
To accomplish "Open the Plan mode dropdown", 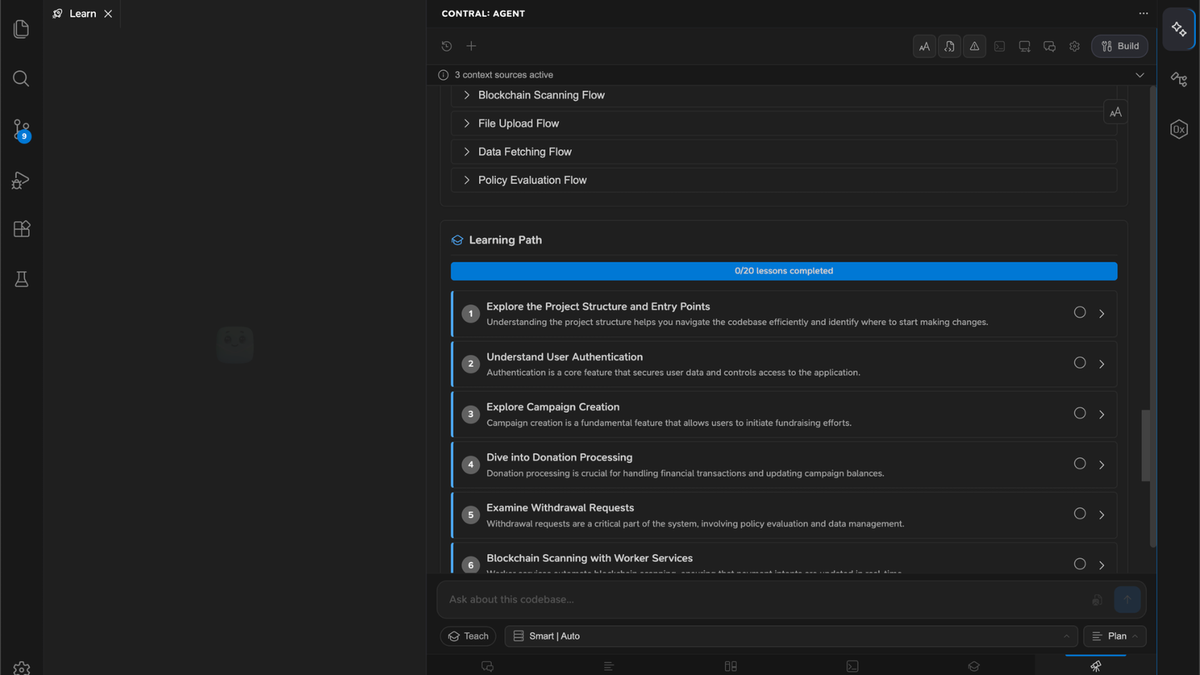I will (1115, 636).
